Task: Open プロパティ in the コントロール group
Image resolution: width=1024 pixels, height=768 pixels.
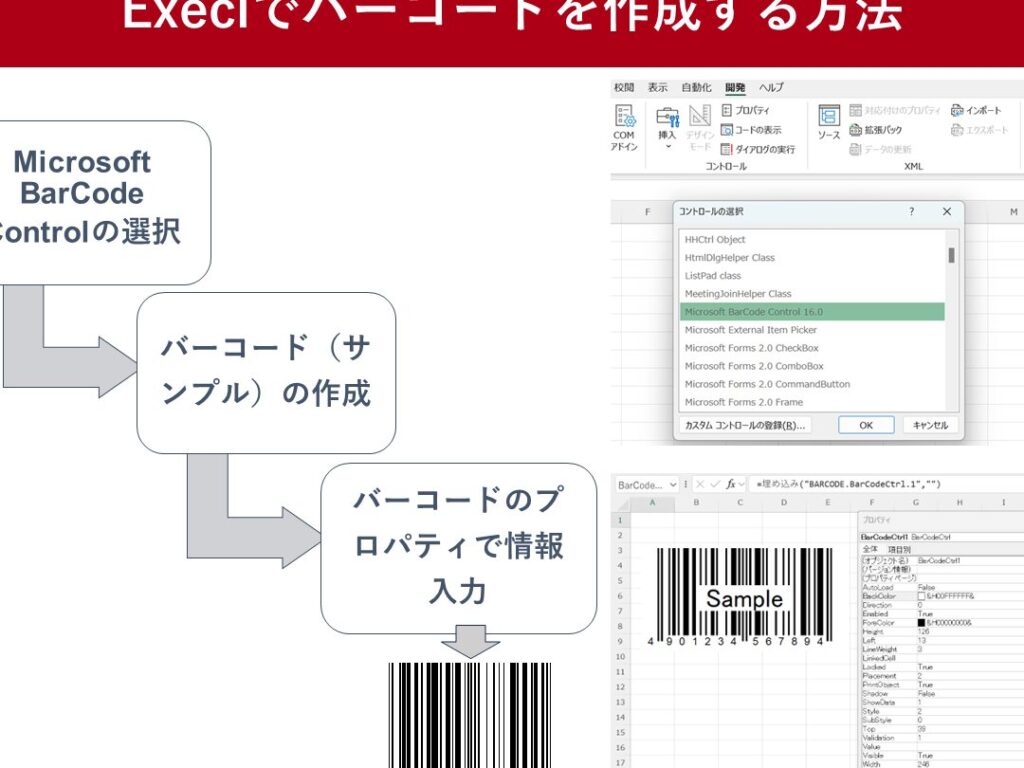Action: 745,110
